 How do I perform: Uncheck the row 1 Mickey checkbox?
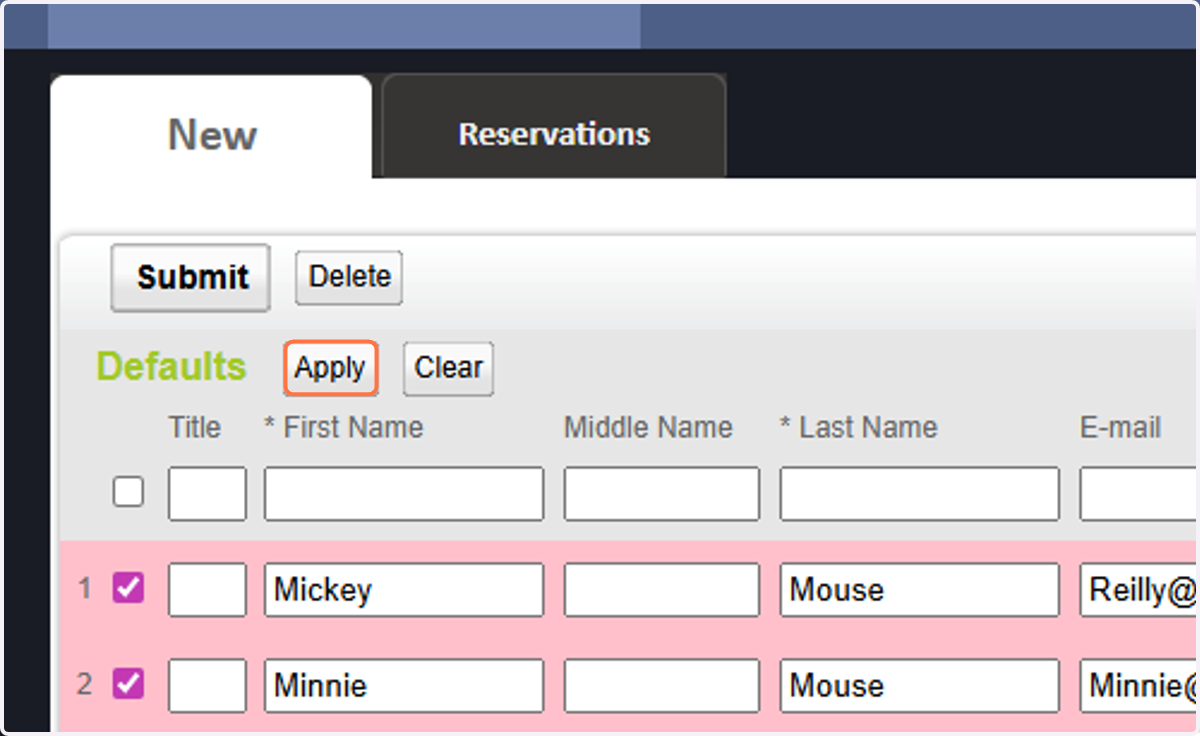128,588
